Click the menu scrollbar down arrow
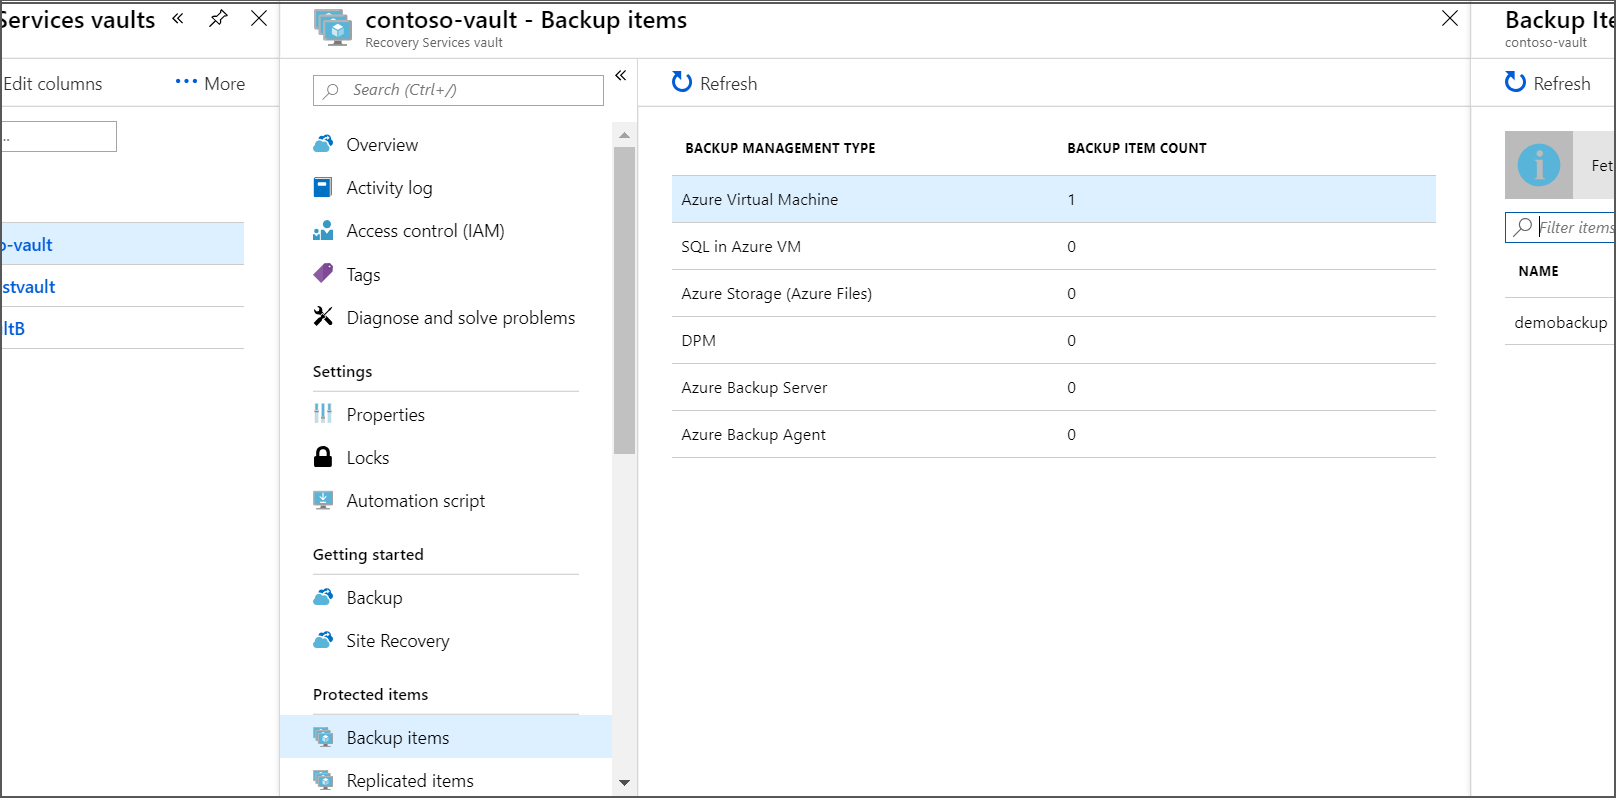This screenshot has width=1616, height=798. coord(624,782)
